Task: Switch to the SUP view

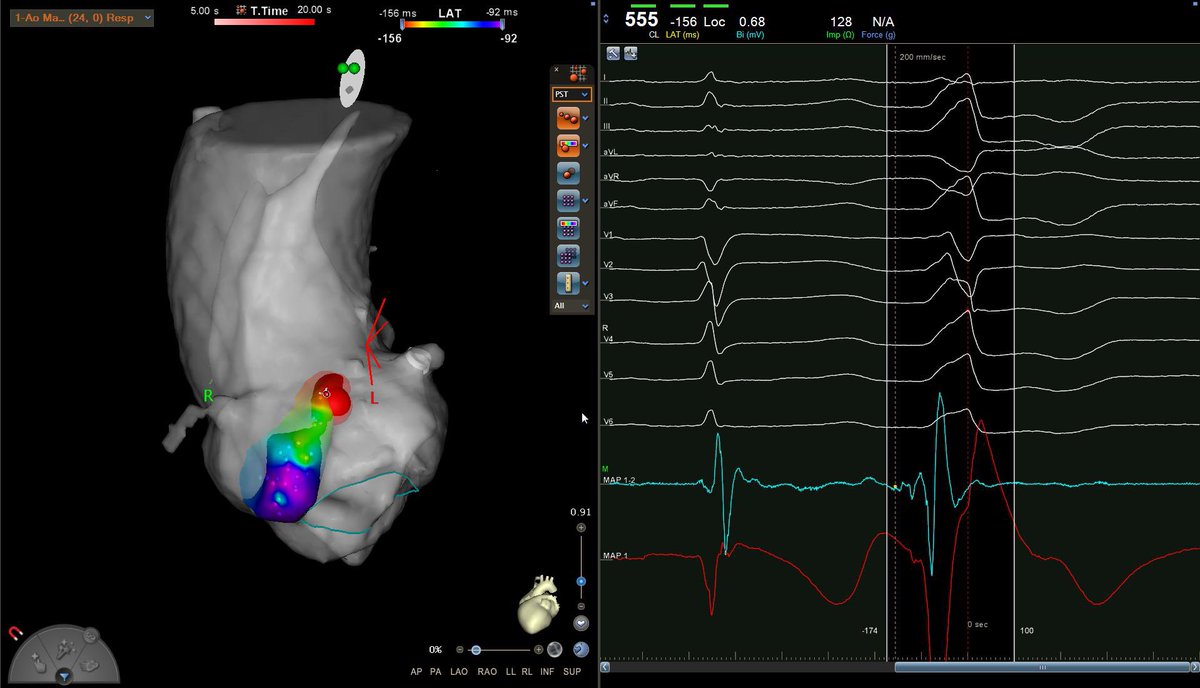Action: coord(571,671)
